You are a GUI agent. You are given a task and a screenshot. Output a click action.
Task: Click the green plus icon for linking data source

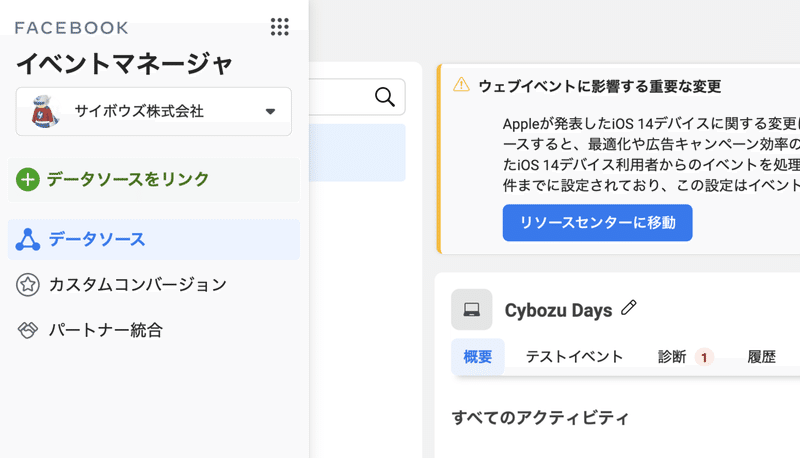[28, 180]
